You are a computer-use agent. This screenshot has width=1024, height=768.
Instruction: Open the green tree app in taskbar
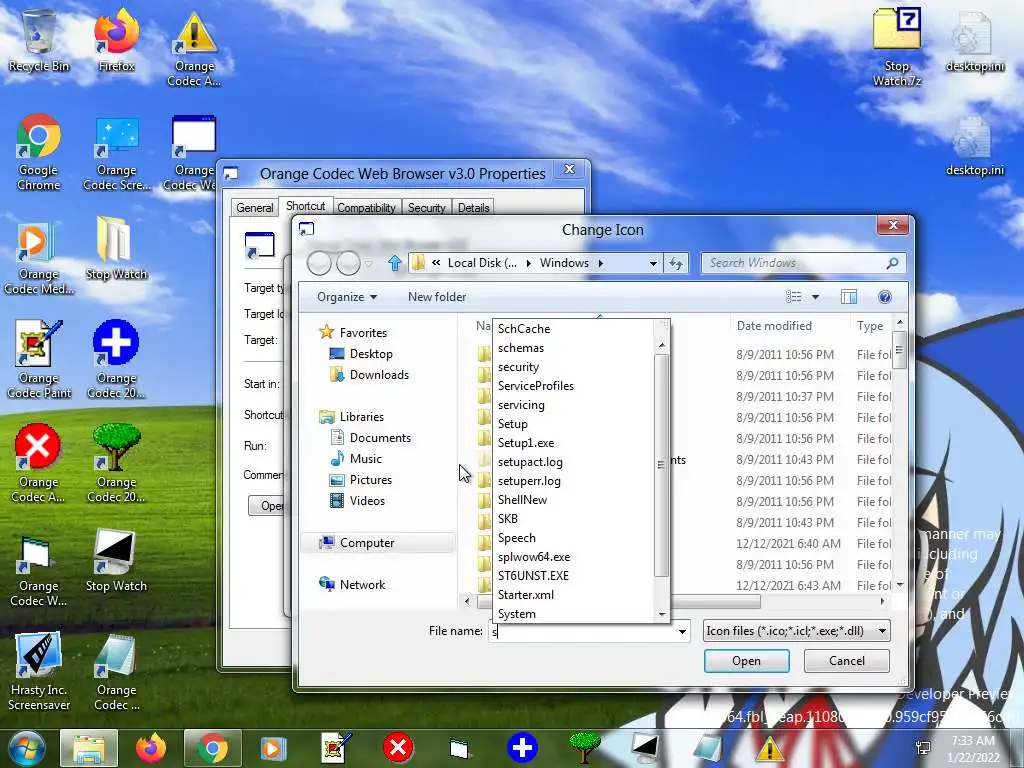pyautogui.click(x=584, y=748)
